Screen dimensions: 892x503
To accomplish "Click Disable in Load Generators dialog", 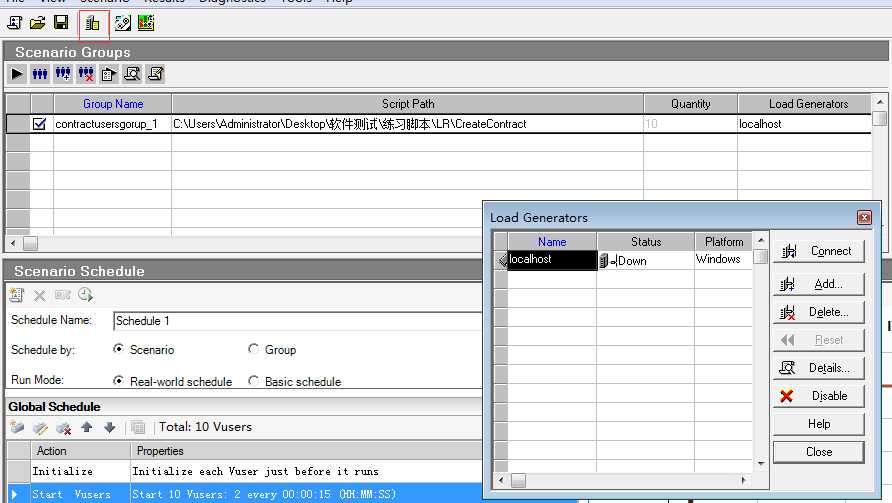I will coord(818,396).
